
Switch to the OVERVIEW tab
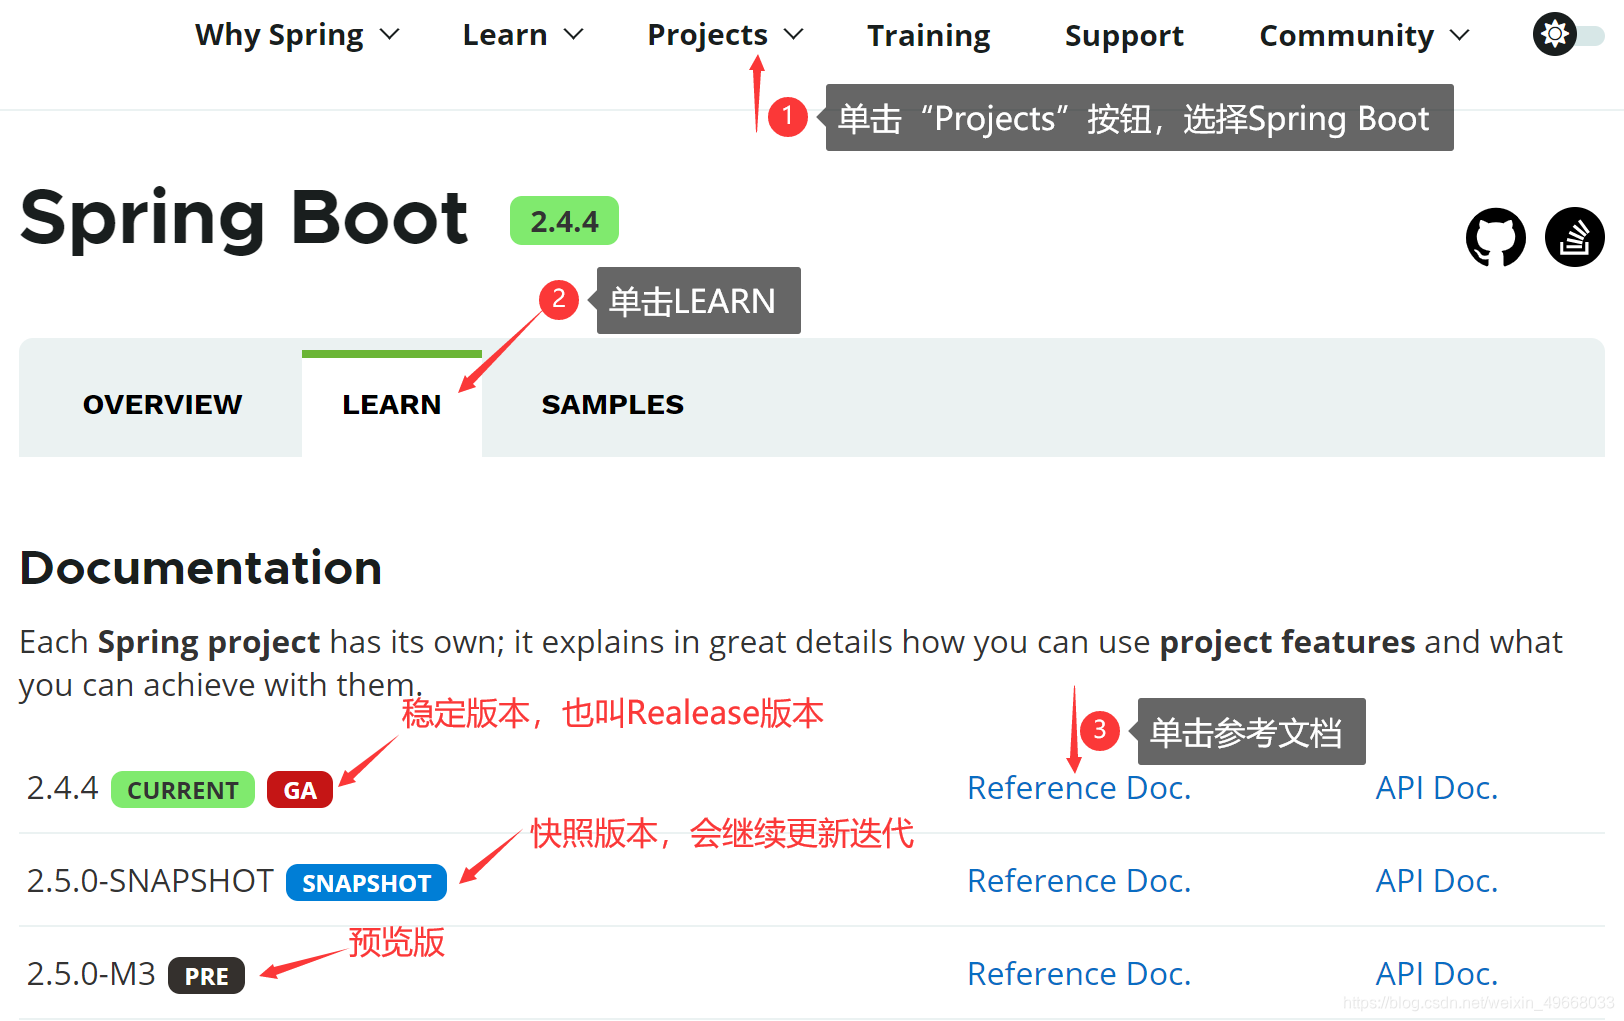(x=162, y=404)
